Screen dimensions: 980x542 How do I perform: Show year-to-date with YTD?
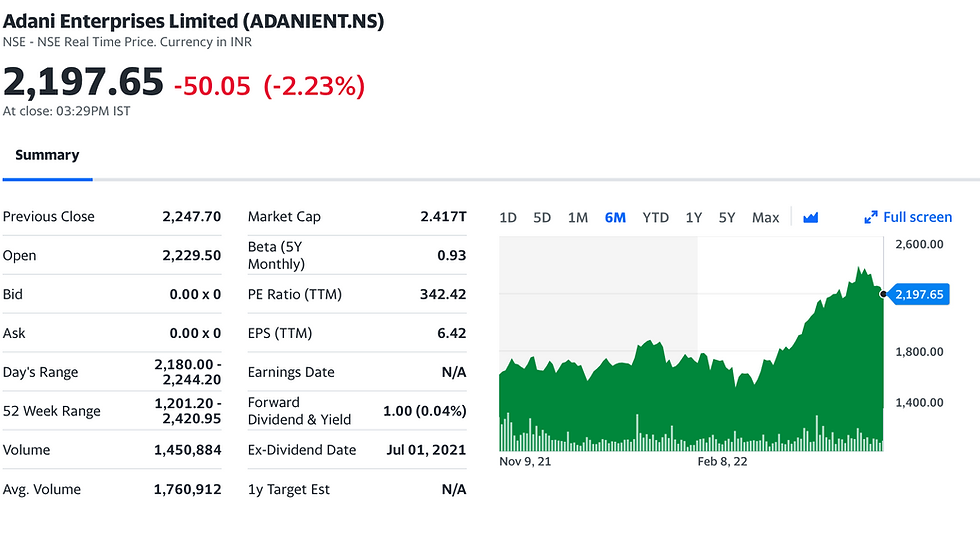(x=655, y=217)
